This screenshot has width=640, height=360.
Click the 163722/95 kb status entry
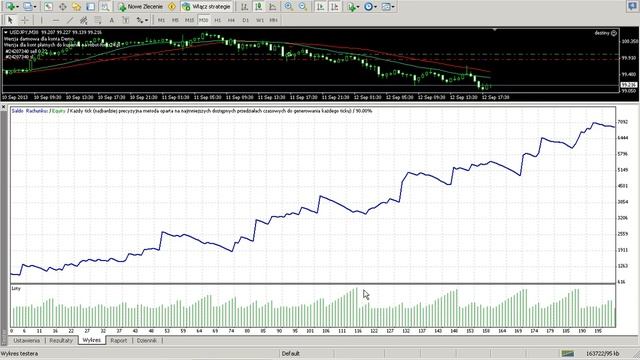click(602, 353)
